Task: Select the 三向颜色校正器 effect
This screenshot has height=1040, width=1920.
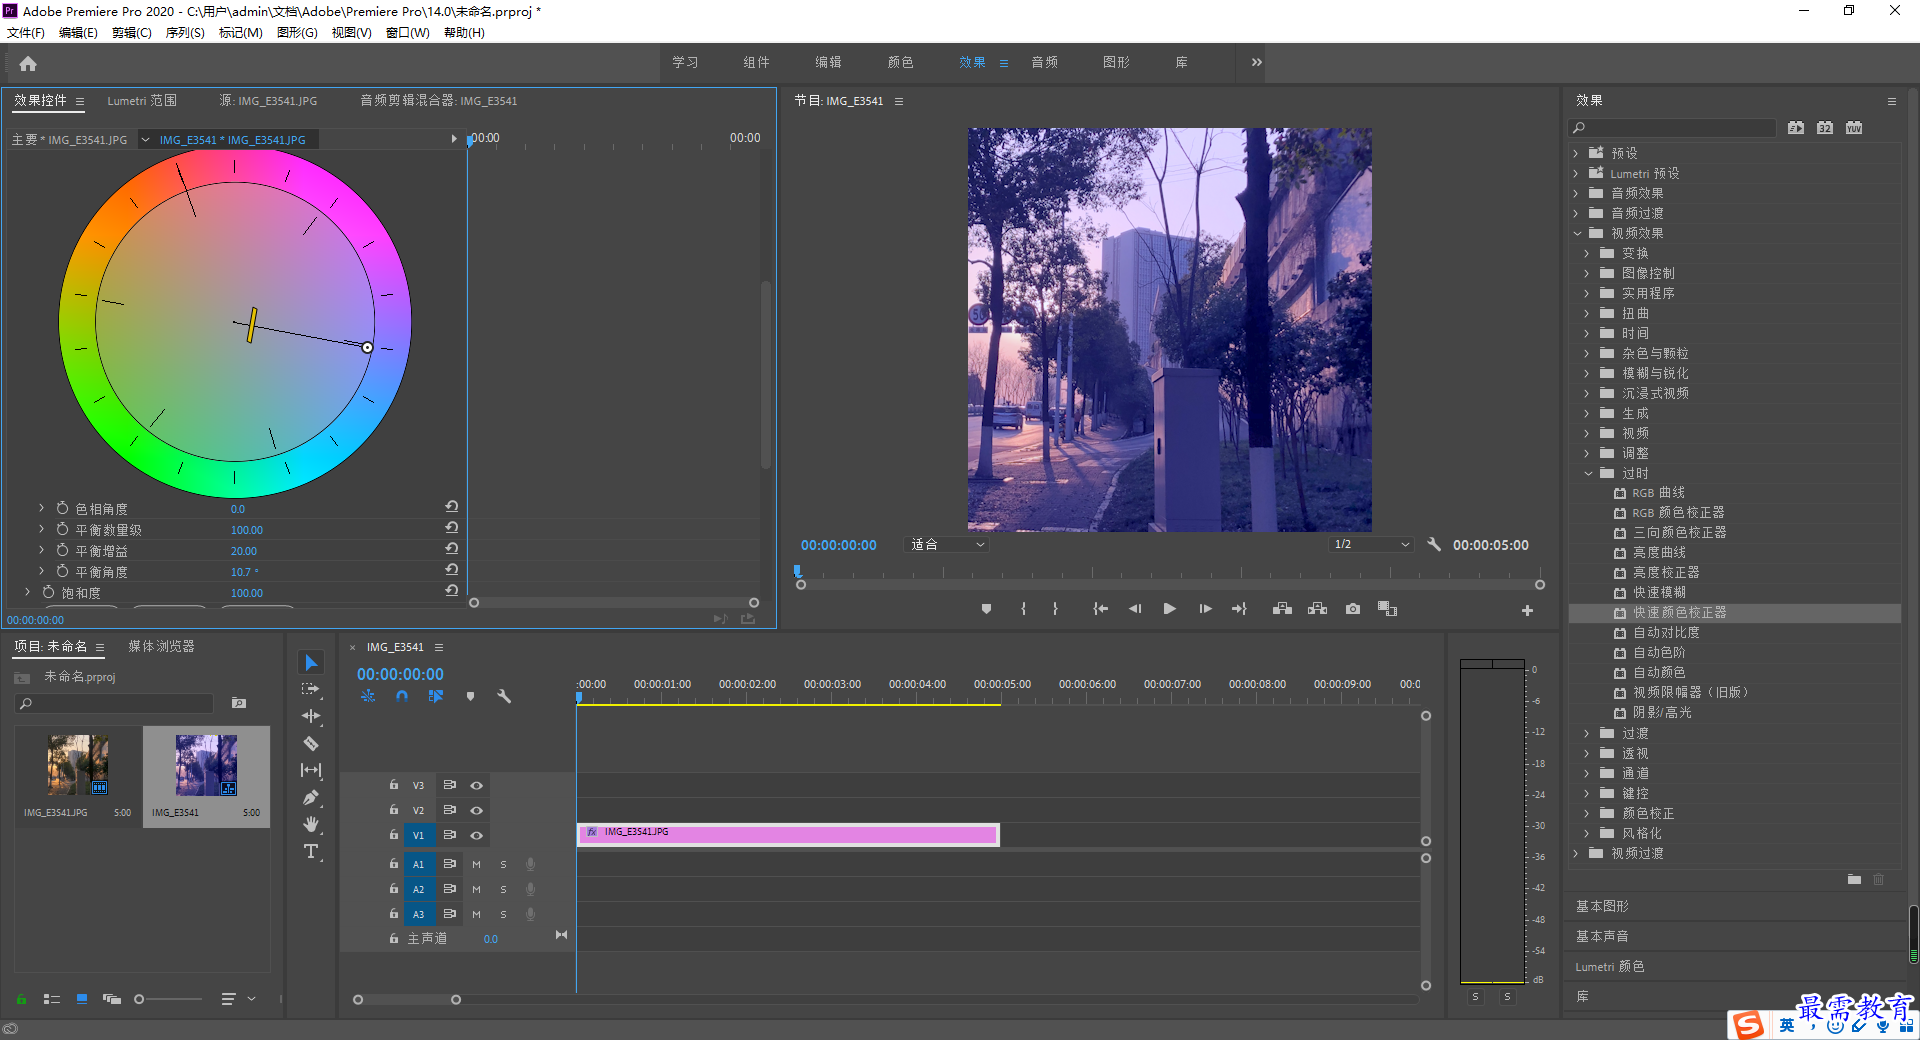Action: pos(1679,532)
